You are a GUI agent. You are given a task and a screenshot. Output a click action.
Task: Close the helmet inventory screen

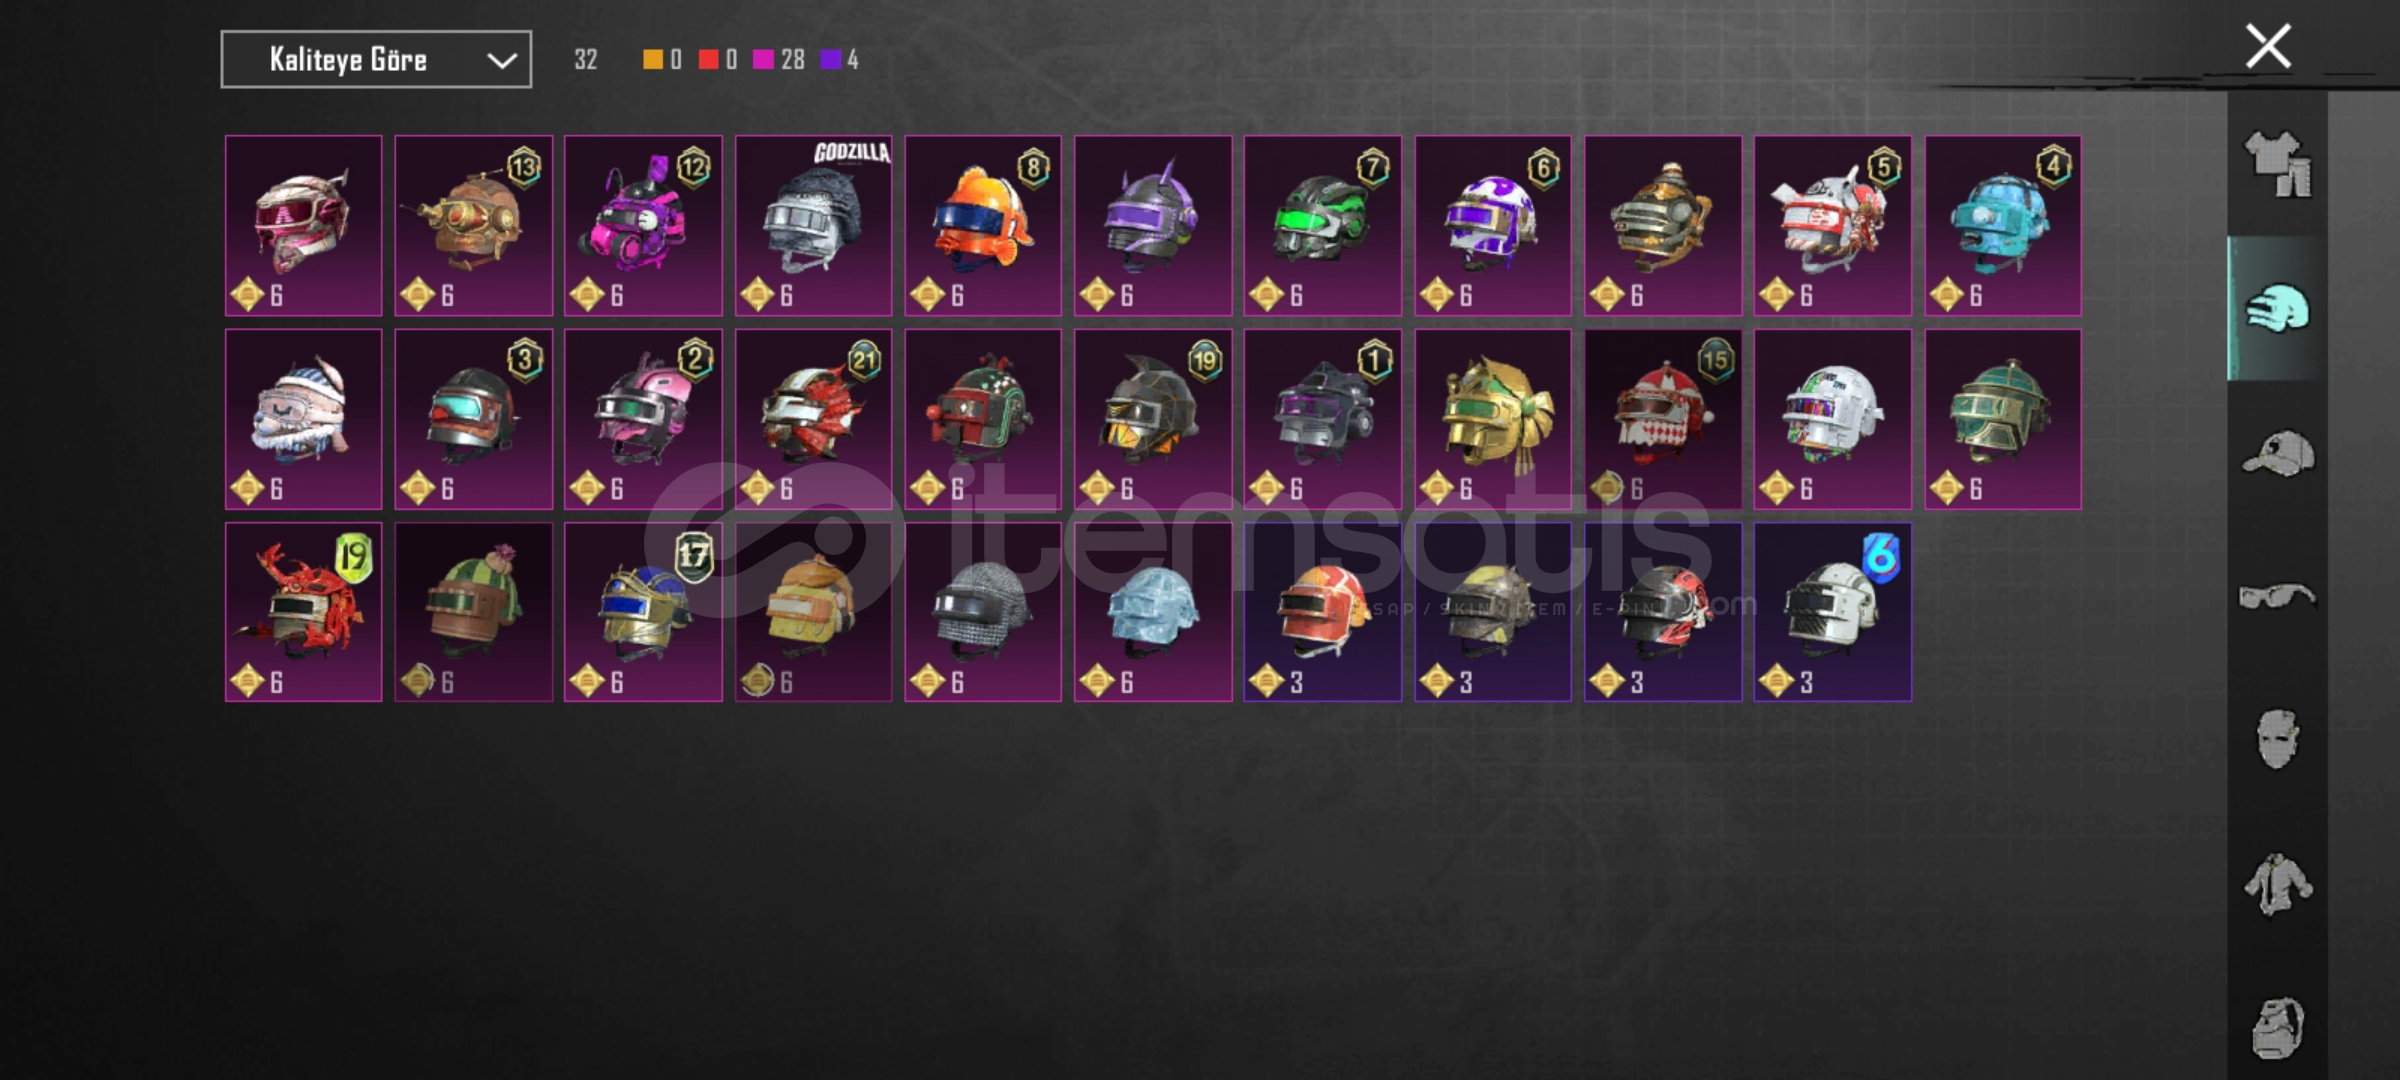pyautogui.click(x=2268, y=46)
